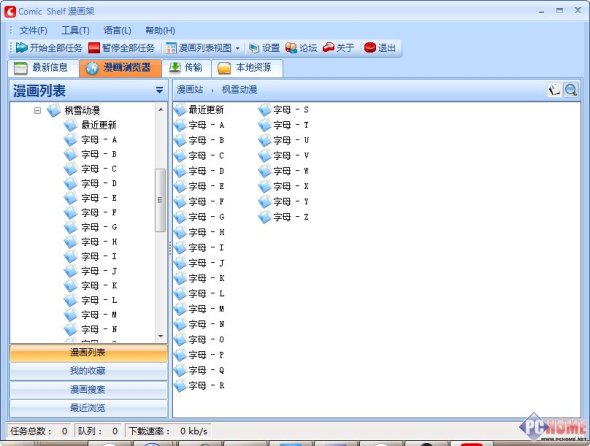590x446 pixels.
Task: Click the back/up icon in breadcrumb bar
Action: coord(554,90)
